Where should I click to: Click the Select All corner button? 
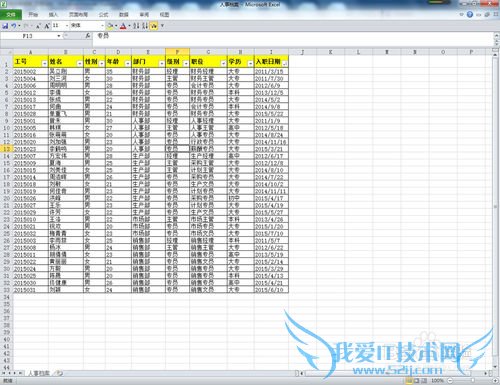click(x=6, y=52)
